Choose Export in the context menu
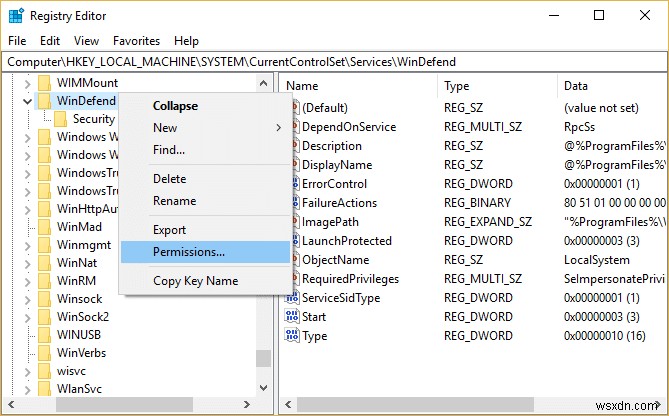The image size is (669, 416). click(205, 230)
